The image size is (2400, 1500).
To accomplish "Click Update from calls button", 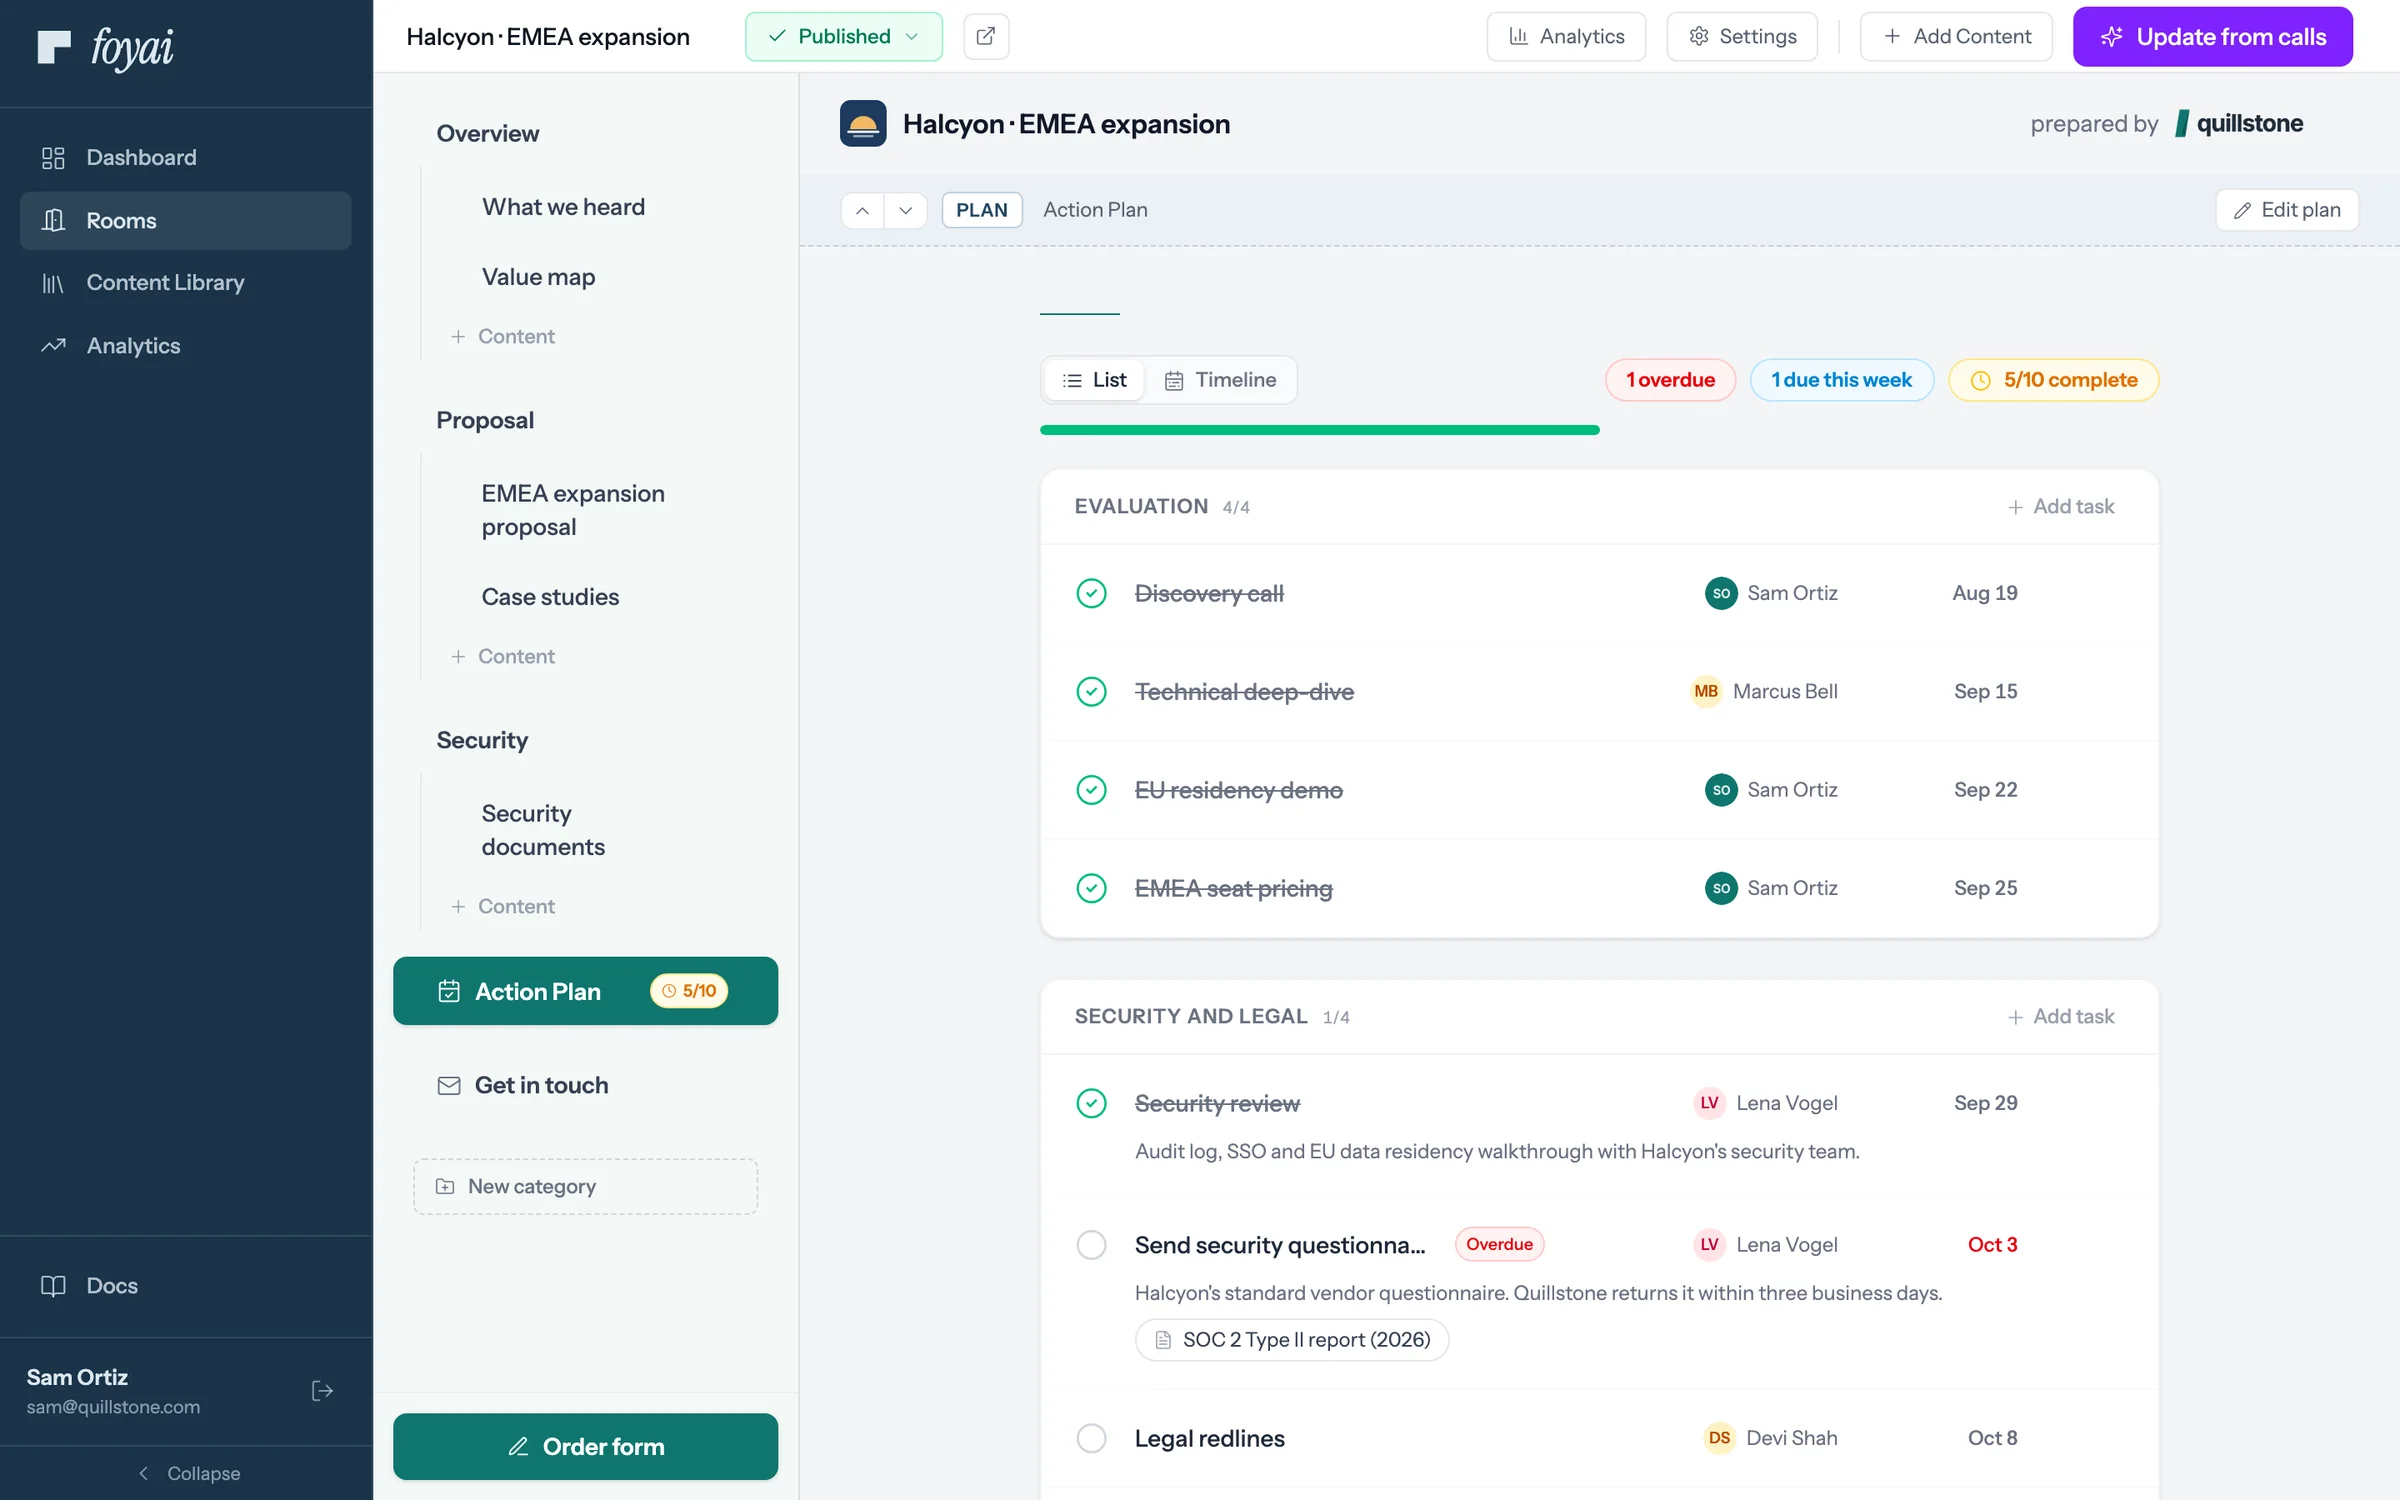I will point(2212,37).
